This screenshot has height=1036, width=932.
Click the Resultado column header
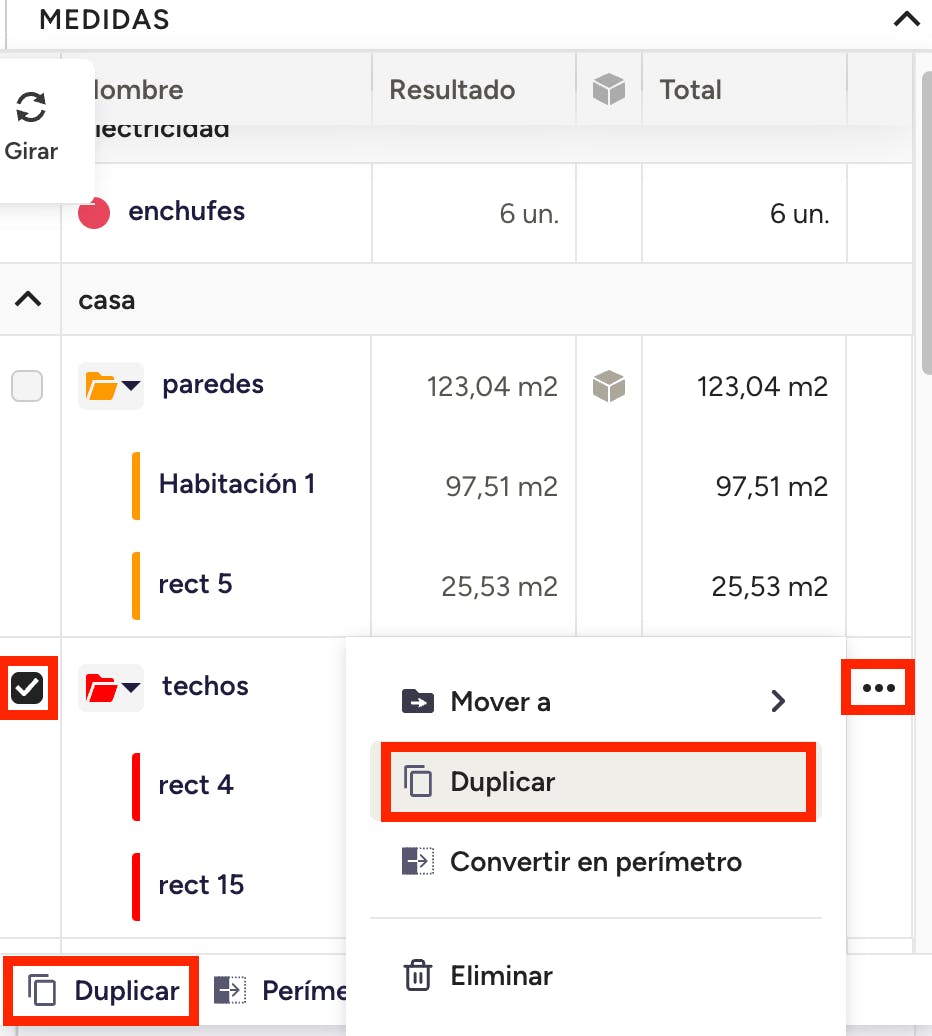[452, 90]
